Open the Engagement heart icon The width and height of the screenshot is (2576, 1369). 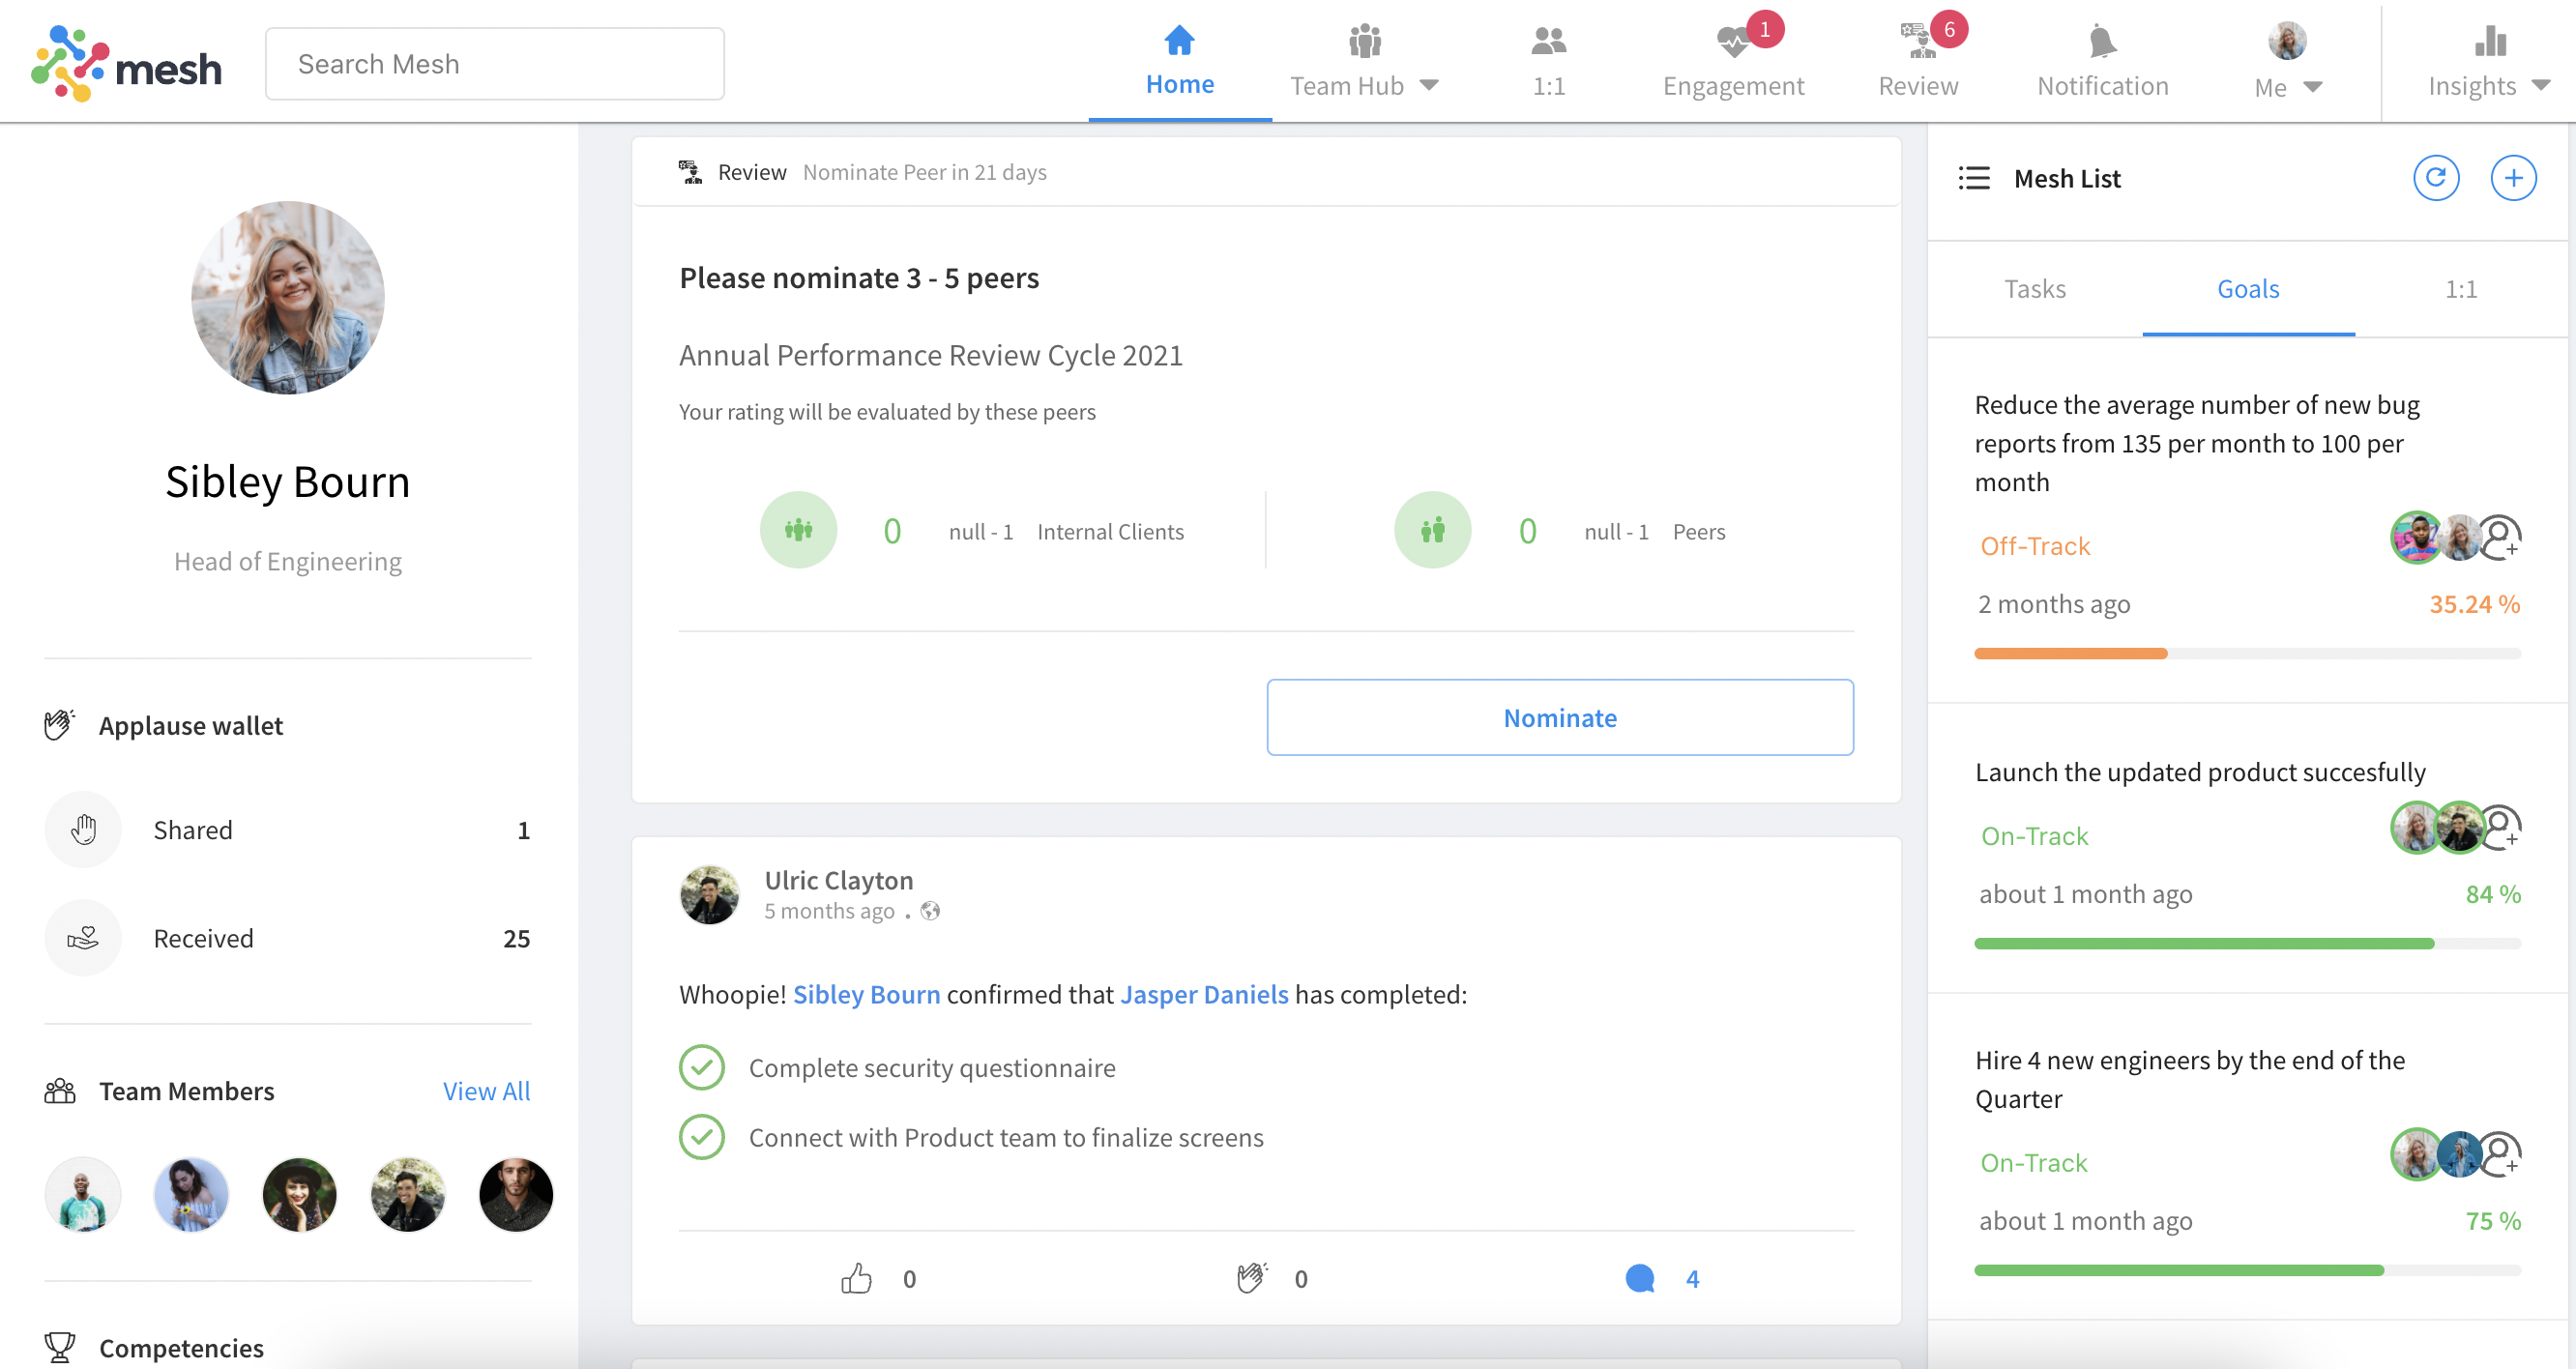click(x=1732, y=43)
